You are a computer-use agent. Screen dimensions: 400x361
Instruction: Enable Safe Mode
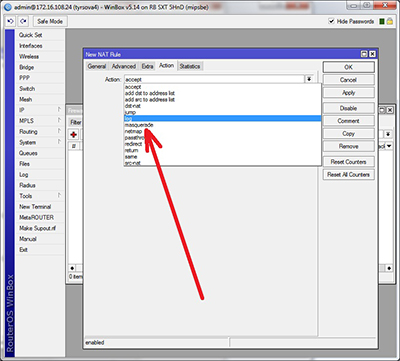[50, 21]
